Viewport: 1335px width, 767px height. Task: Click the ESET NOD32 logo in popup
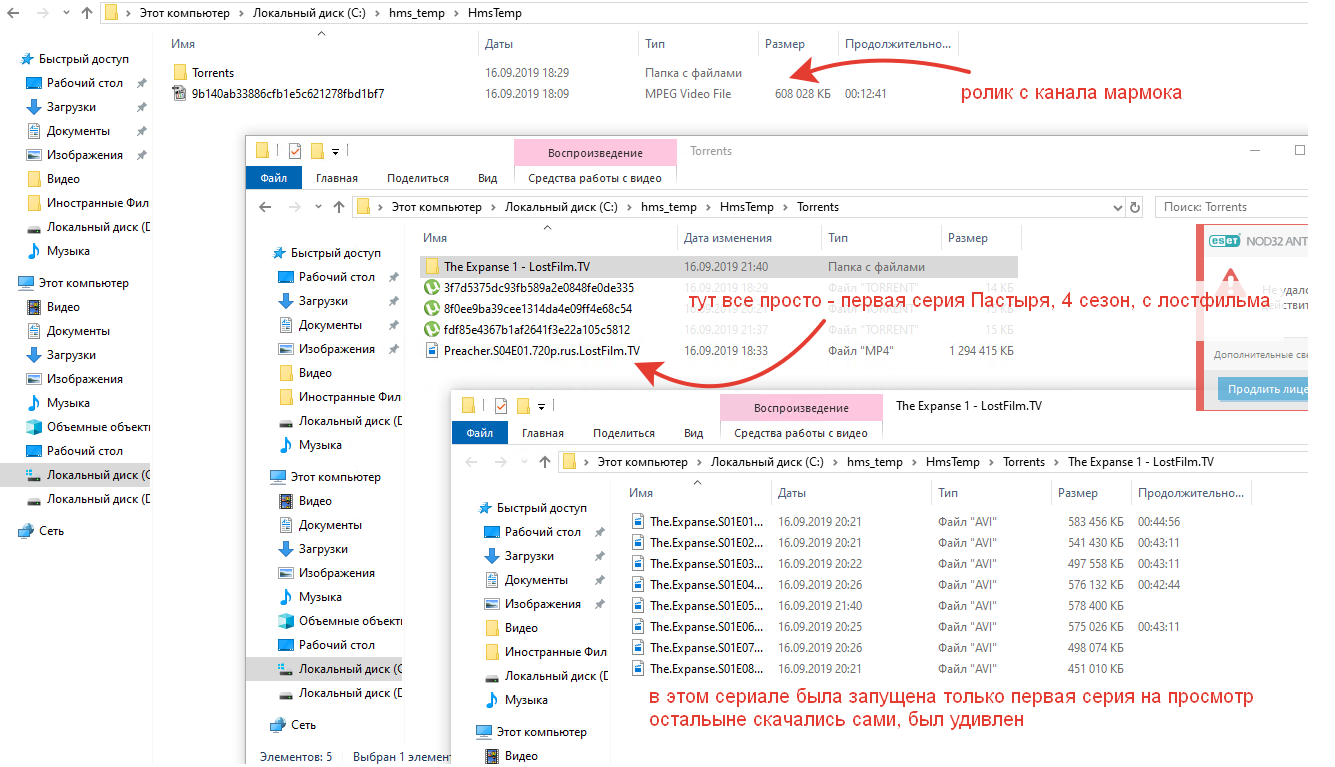click(1225, 241)
